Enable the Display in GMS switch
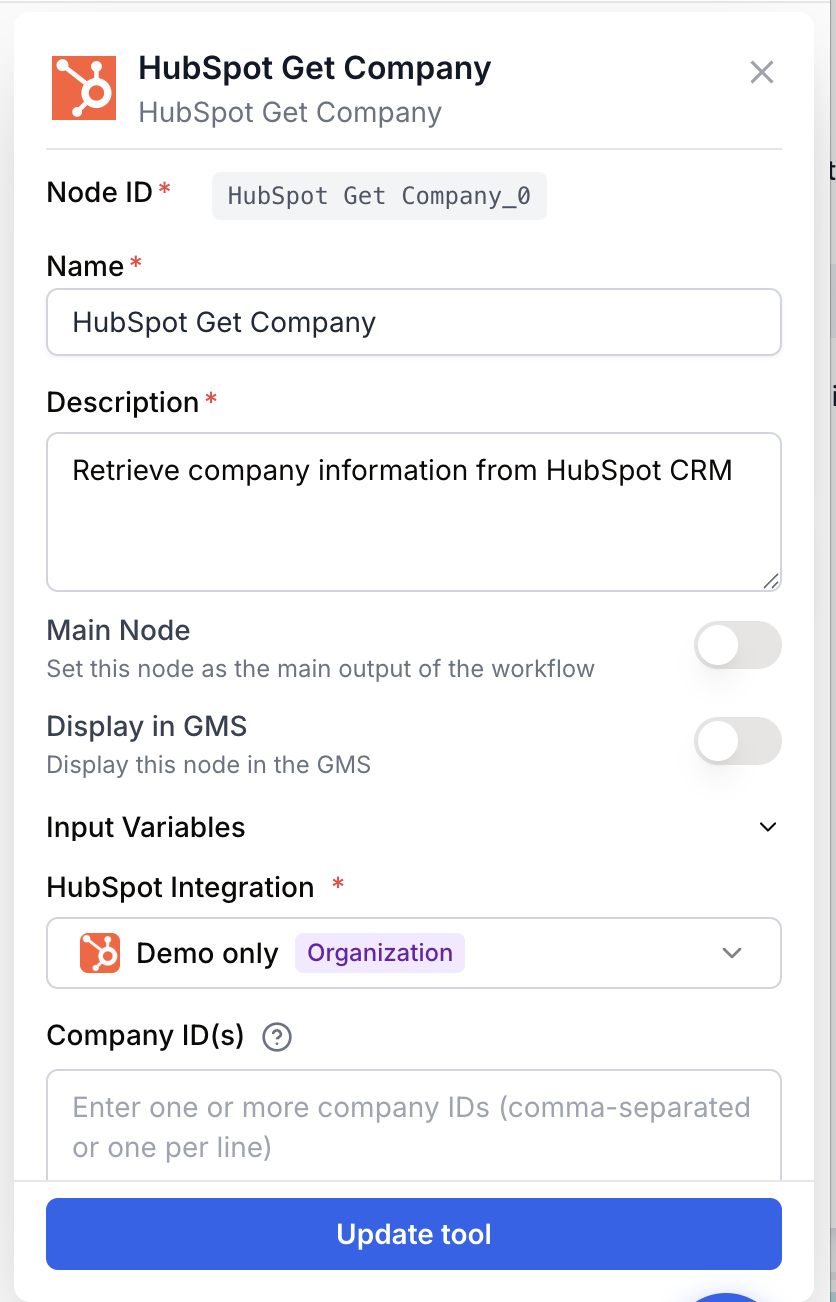Screen dimensions: 836x1302 [738, 741]
